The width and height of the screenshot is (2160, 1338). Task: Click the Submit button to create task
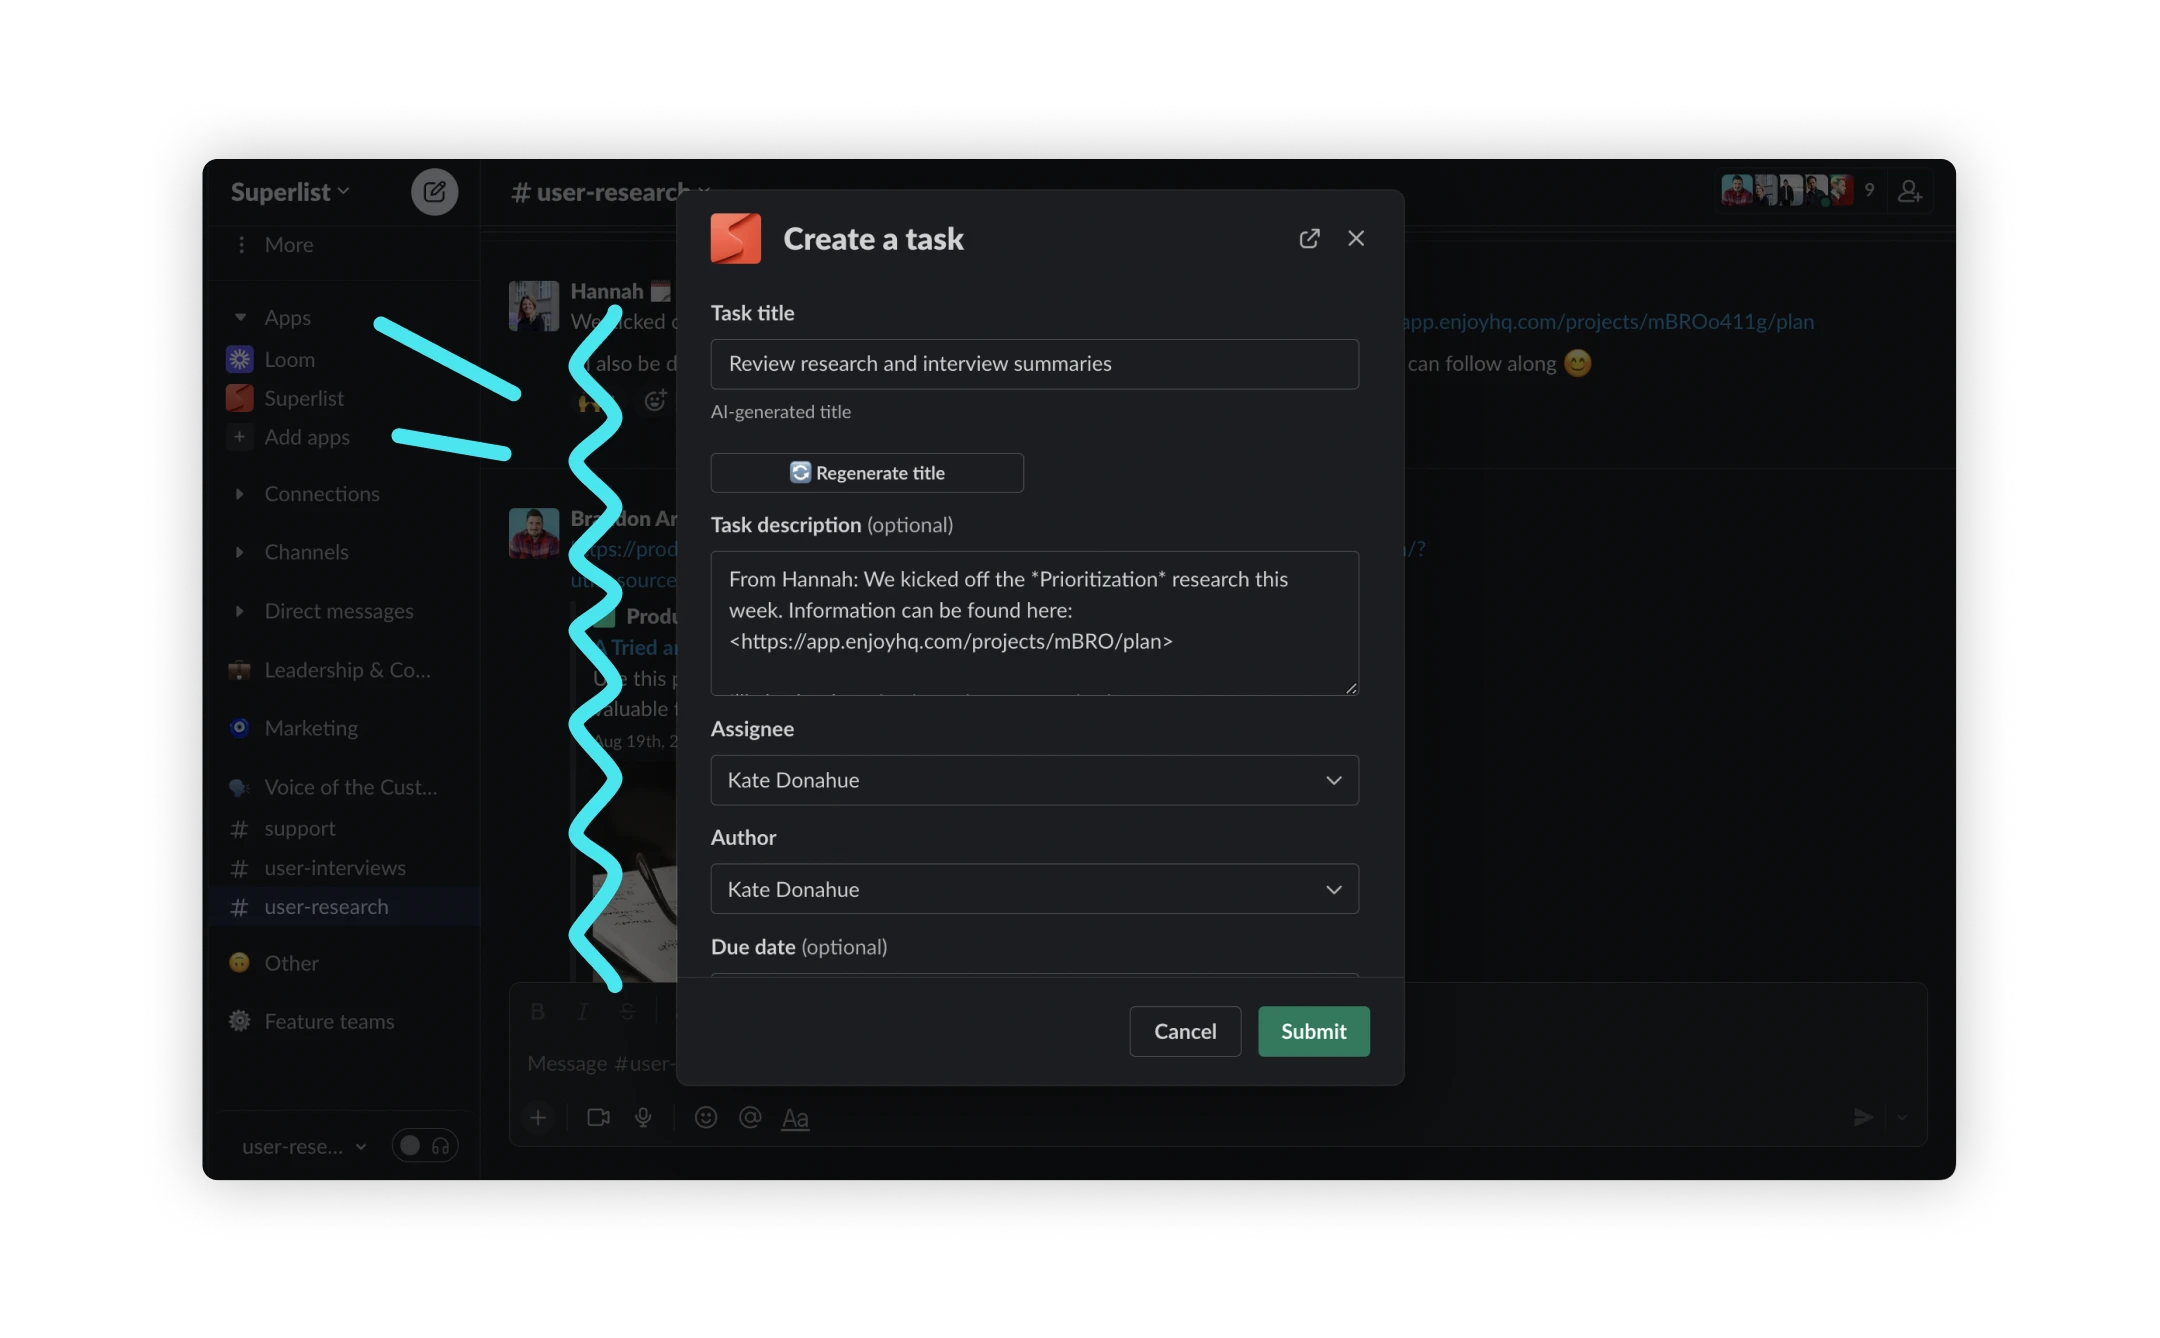tap(1313, 1031)
